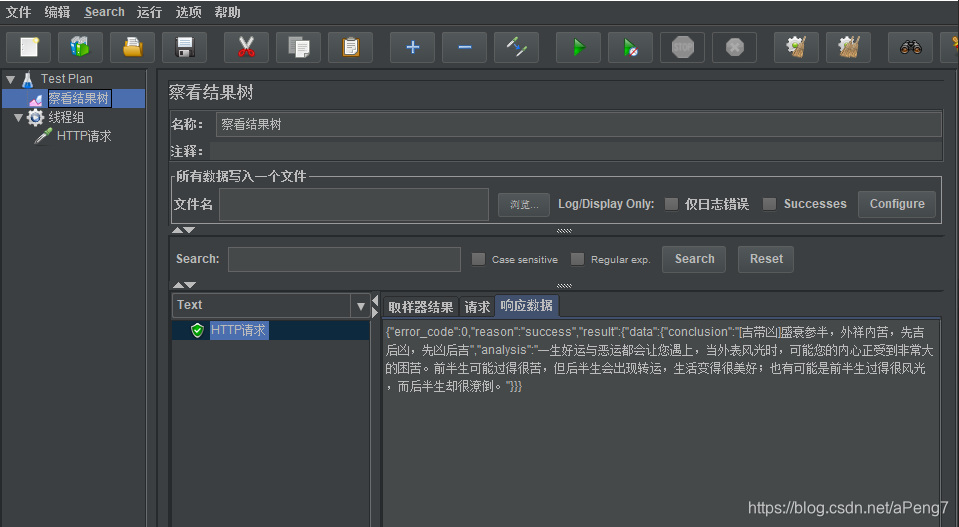Select 线程组 in the test plan tree
Image resolution: width=959 pixels, height=527 pixels.
[66, 117]
